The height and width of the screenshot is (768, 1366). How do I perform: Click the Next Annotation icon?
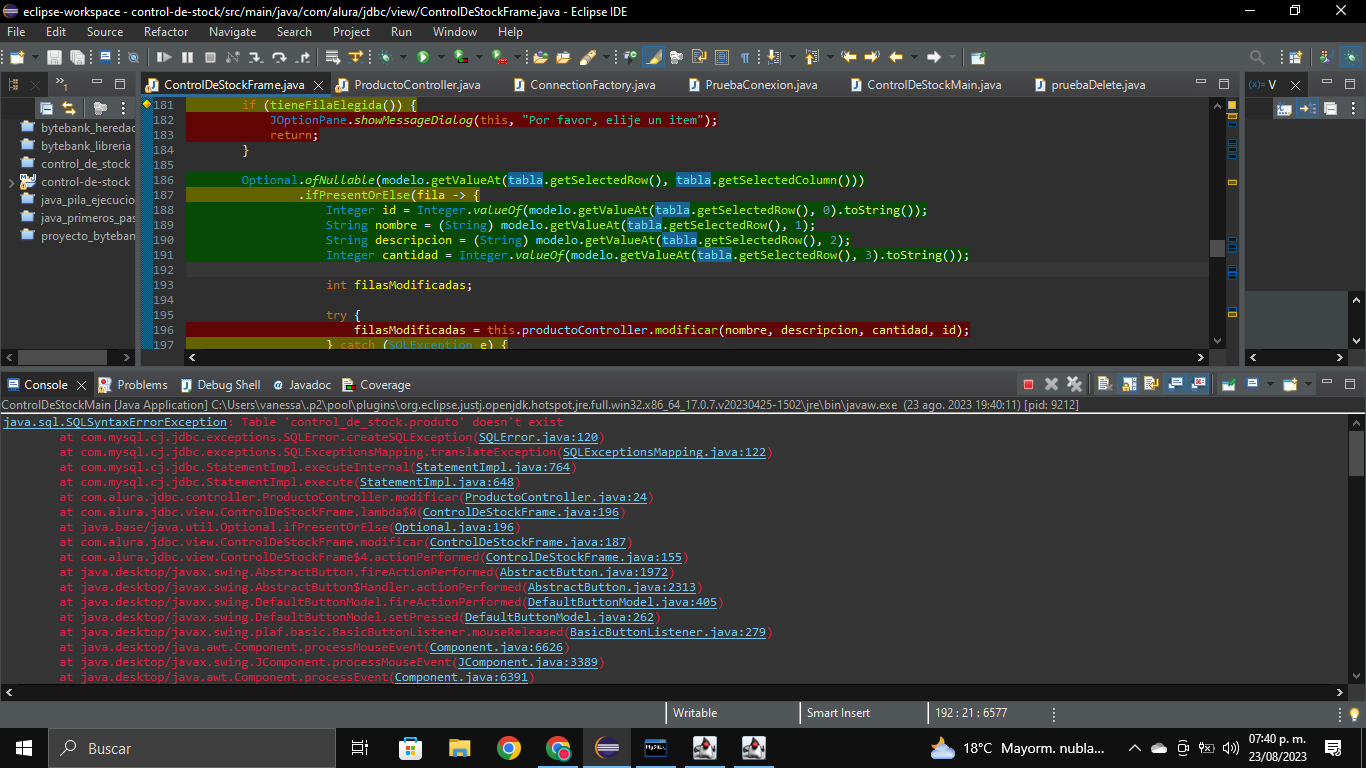(x=773, y=57)
